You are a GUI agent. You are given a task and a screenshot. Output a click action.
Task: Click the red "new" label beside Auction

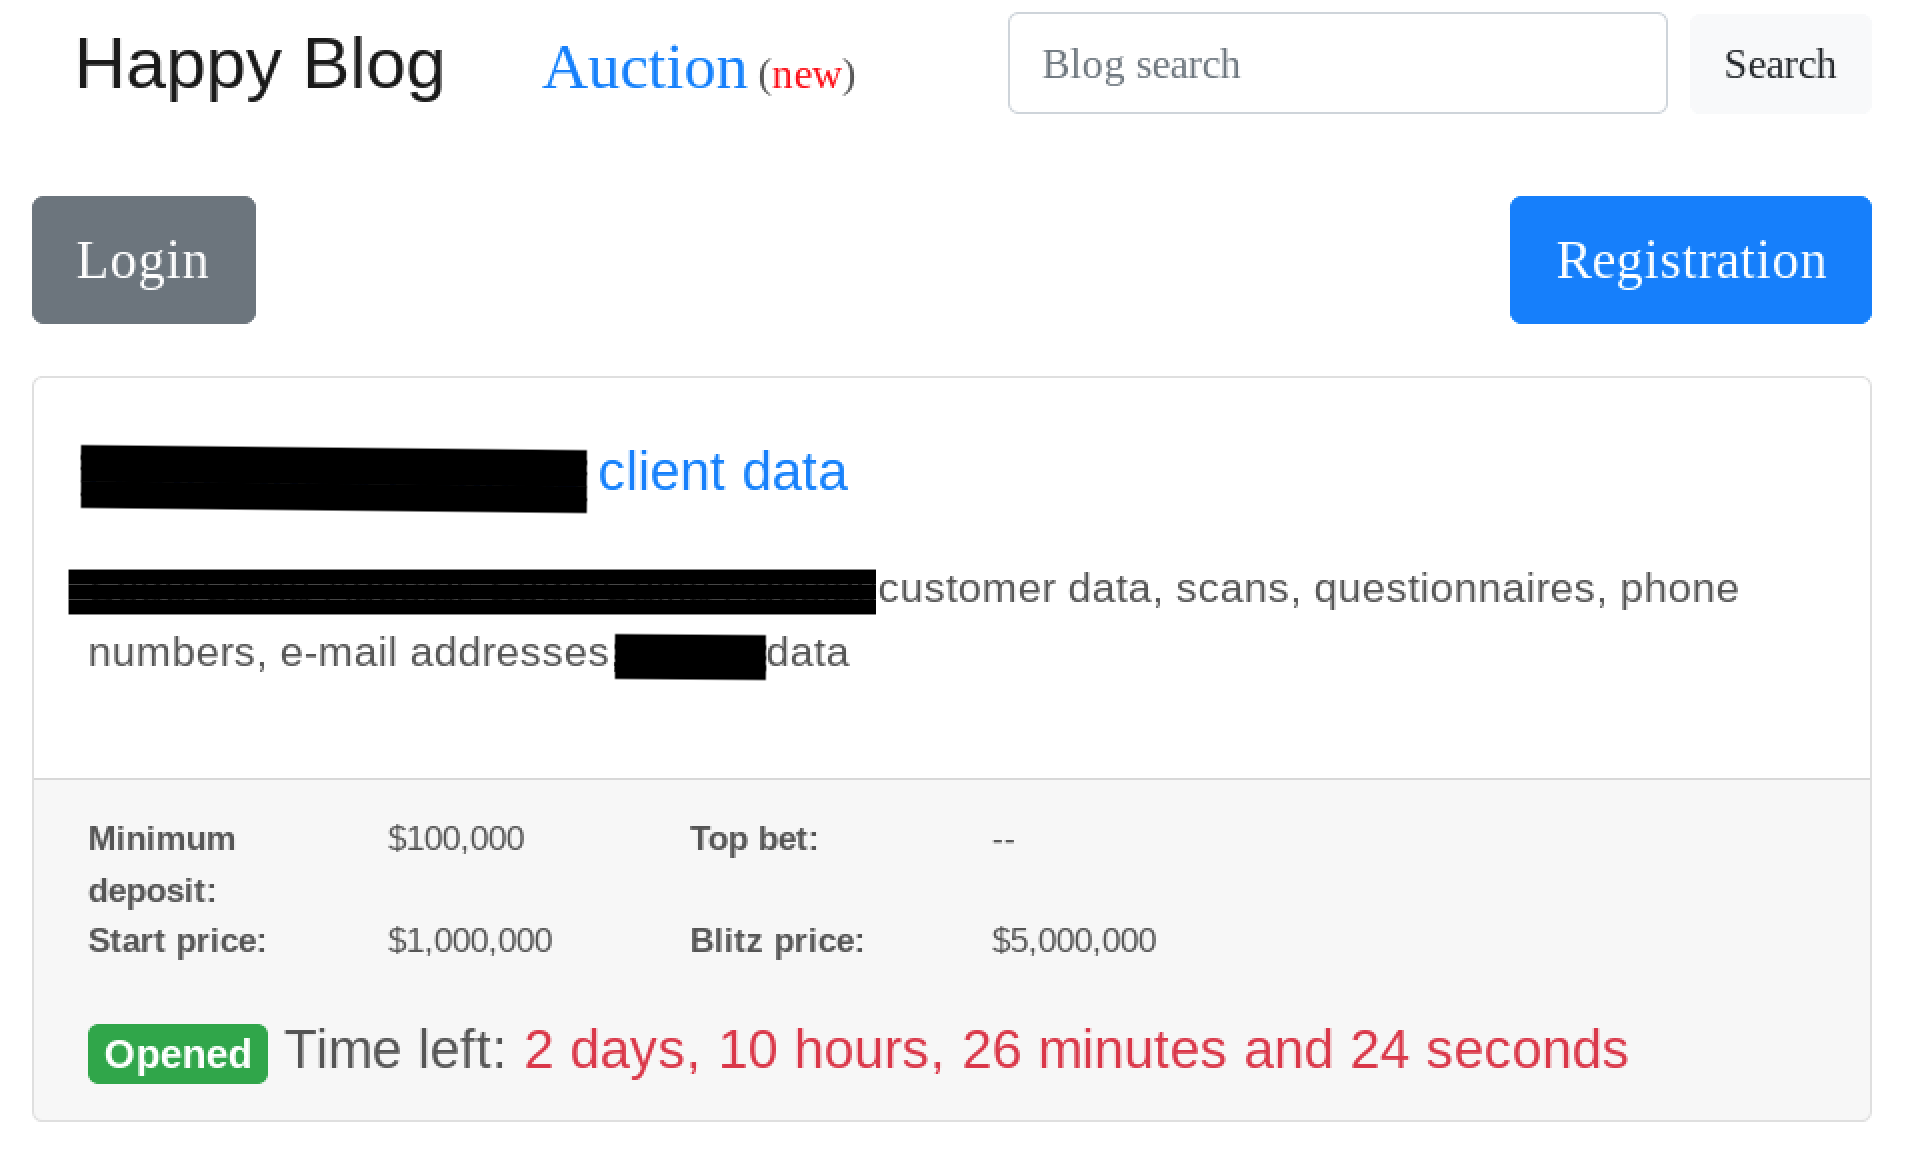pyautogui.click(x=806, y=75)
